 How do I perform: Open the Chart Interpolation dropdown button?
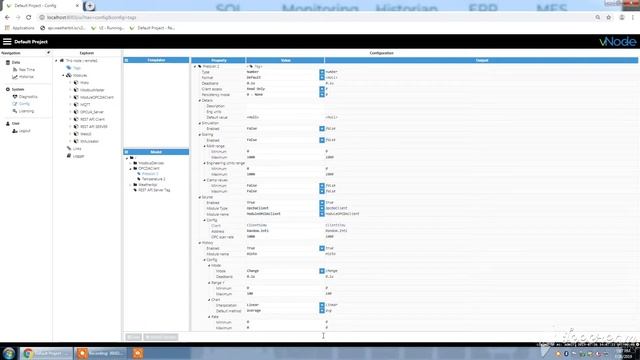coord(322,305)
